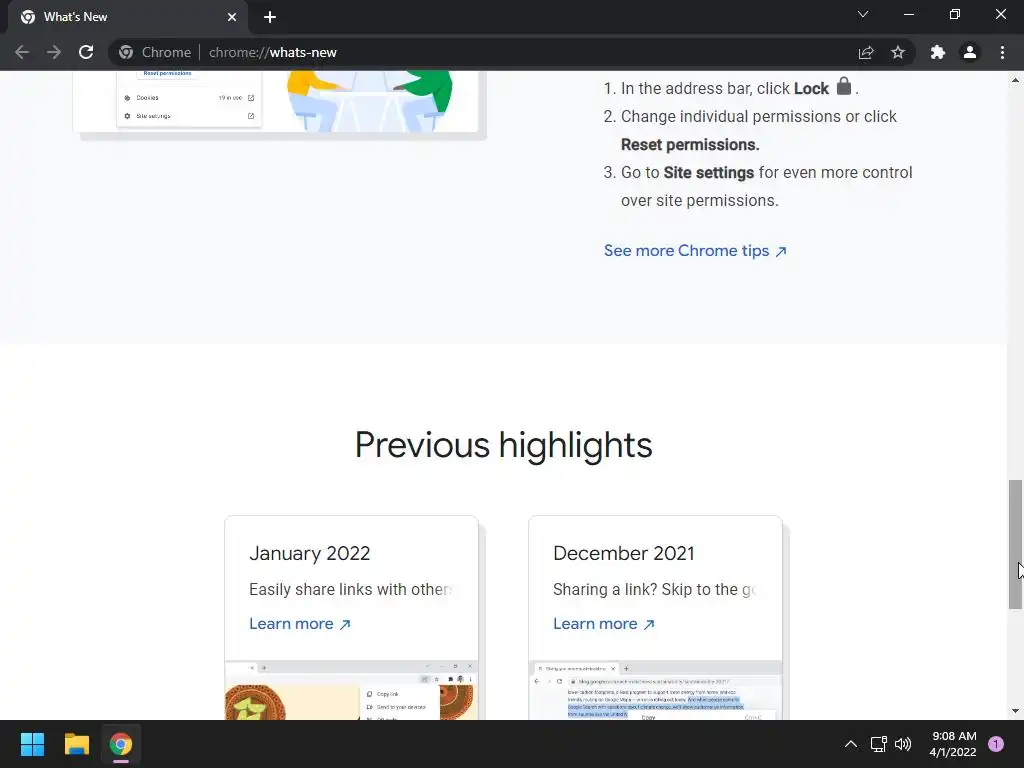Image resolution: width=1024 pixels, height=768 pixels.
Task: Open network settings from the tray icon
Action: [878, 744]
